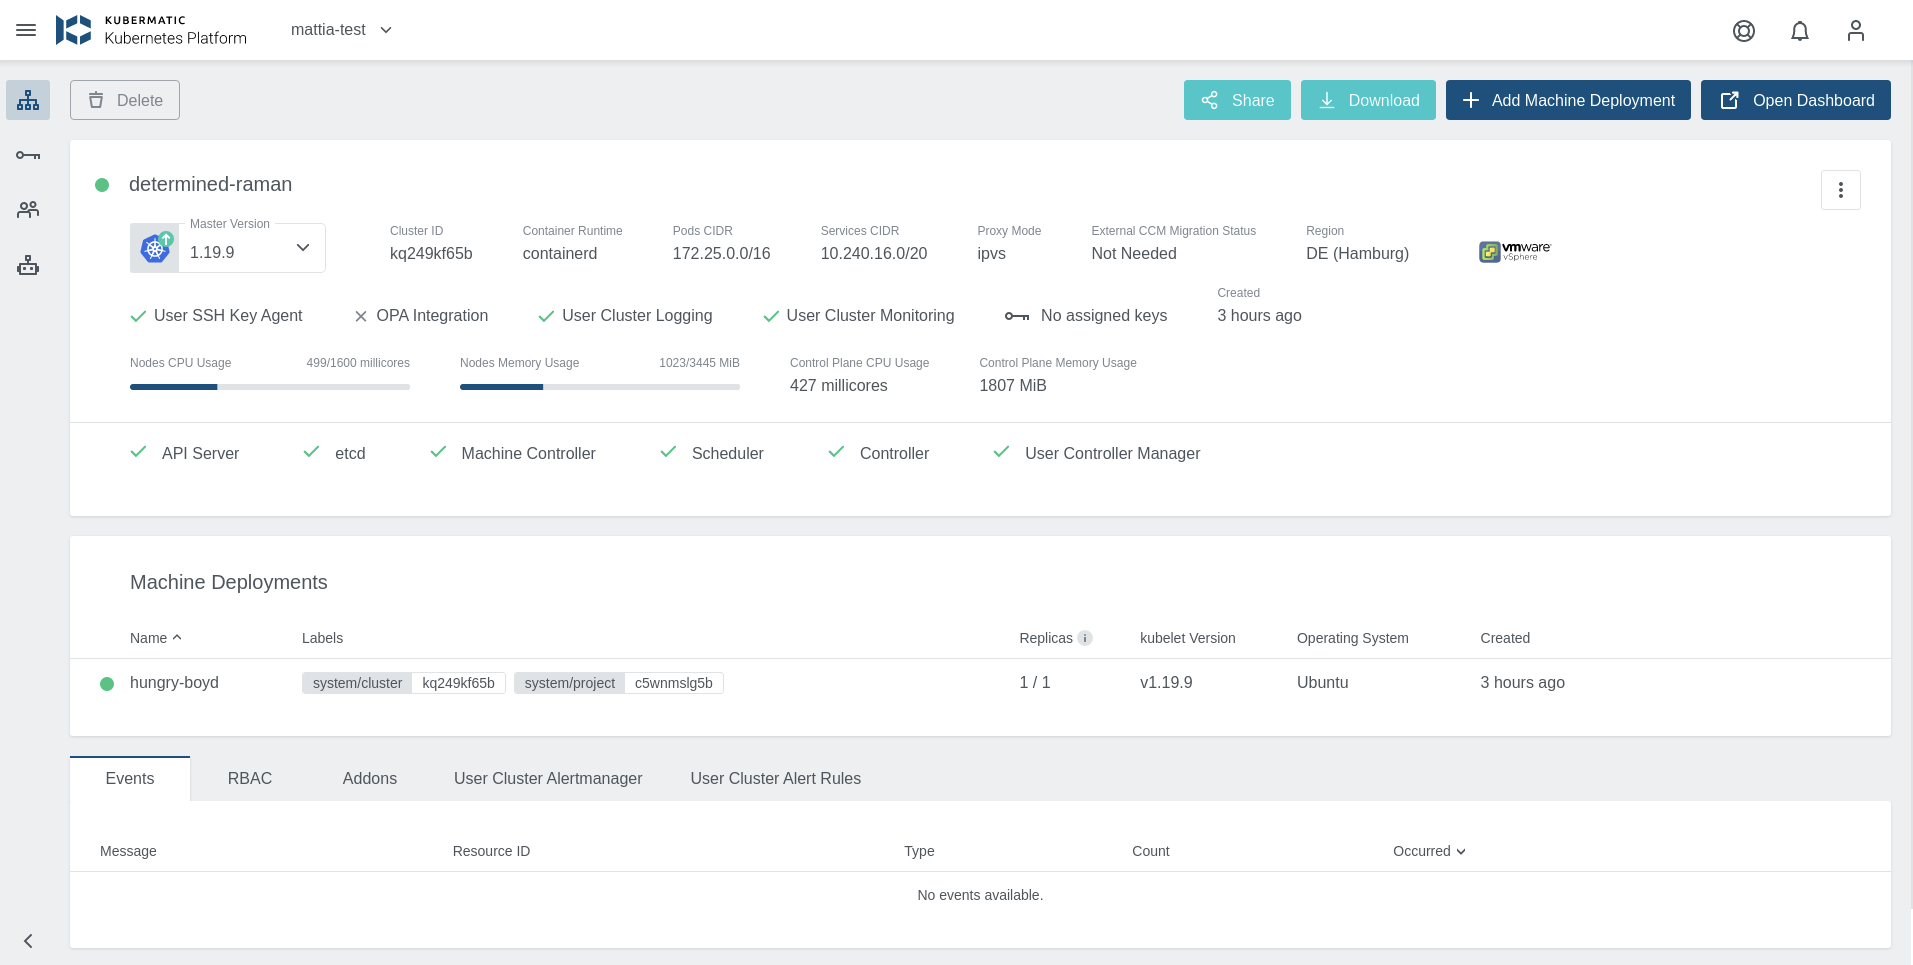The width and height of the screenshot is (1913, 965).
Task: Open the cluster three-dot options menu
Action: 1840,190
